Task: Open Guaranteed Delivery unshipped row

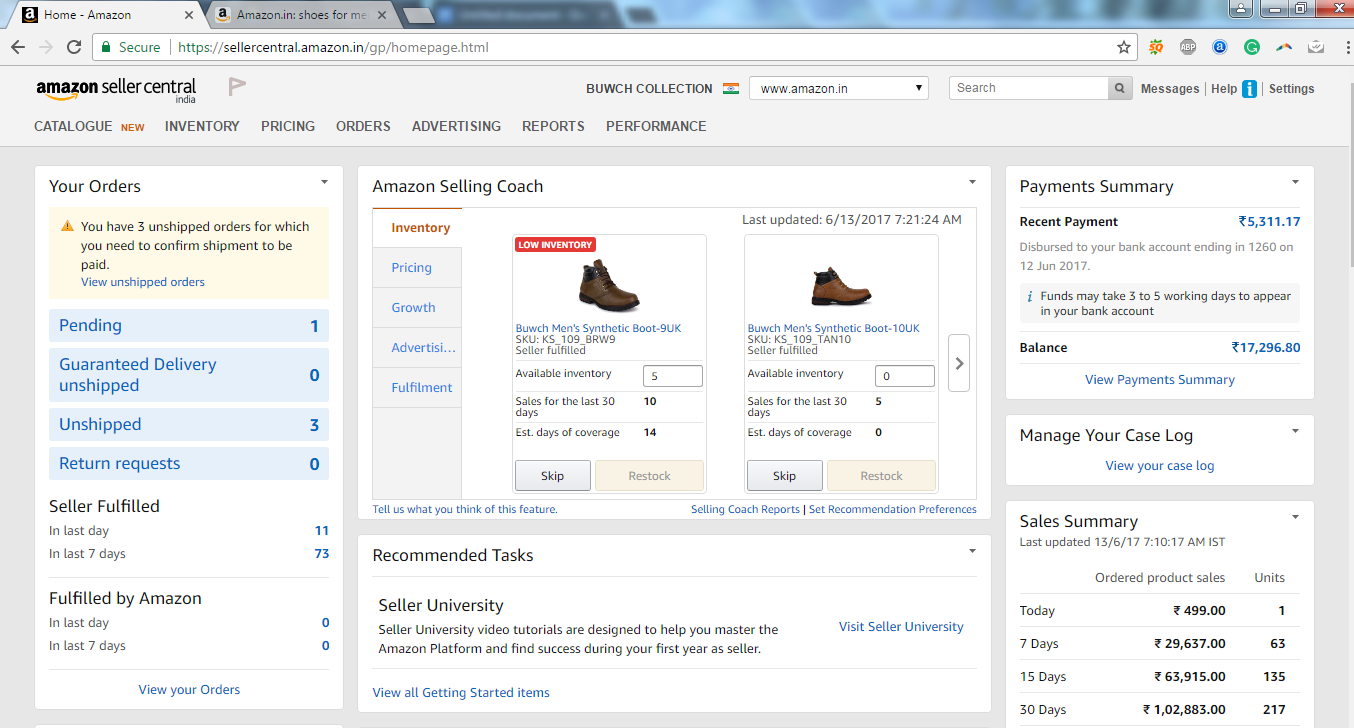Action: tap(189, 375)
